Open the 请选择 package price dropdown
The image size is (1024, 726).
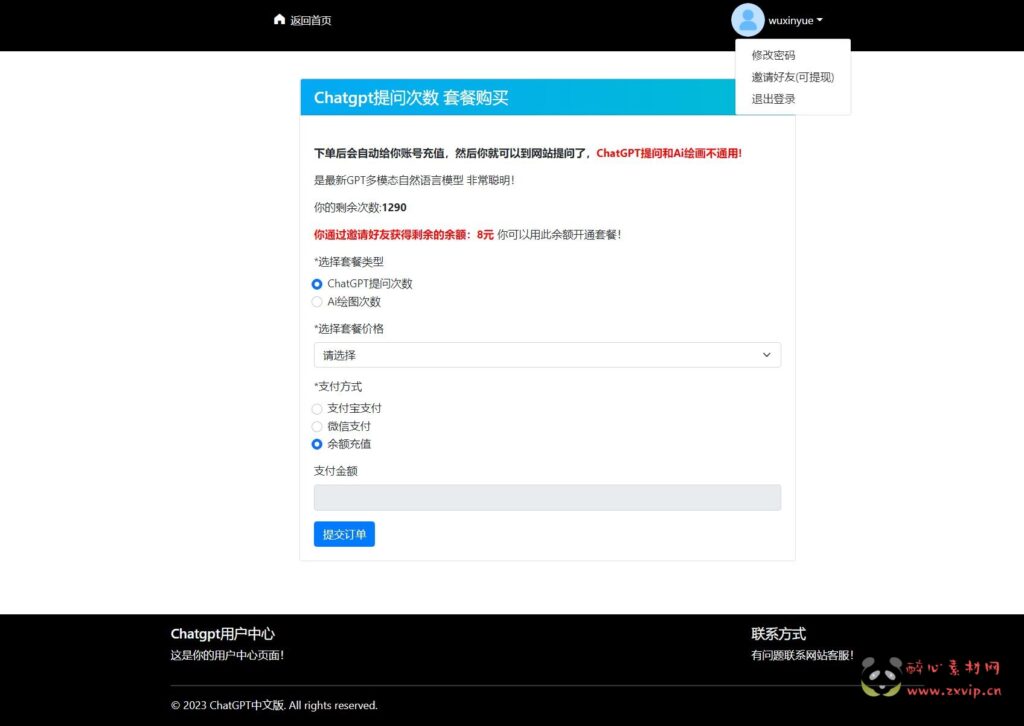[x=547, y=354]
